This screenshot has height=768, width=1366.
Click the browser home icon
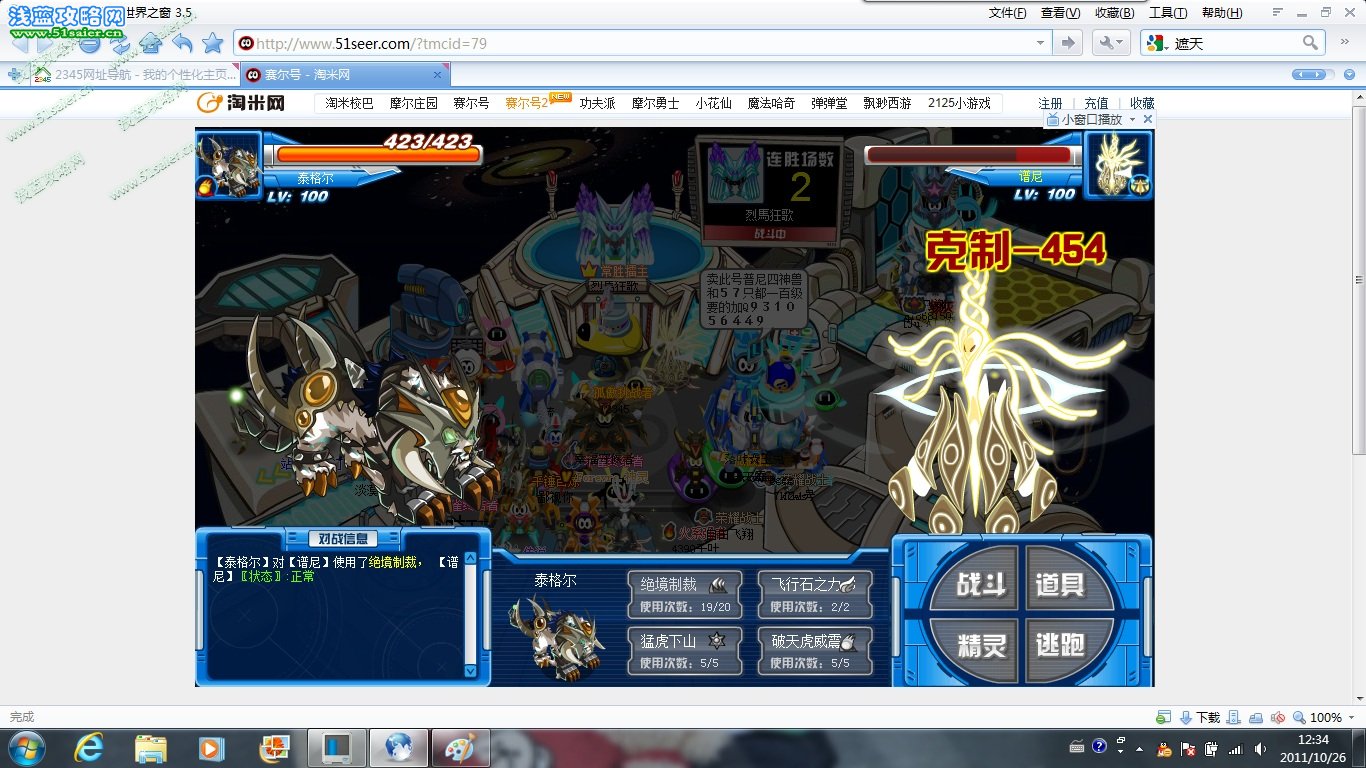pos(150,43)
